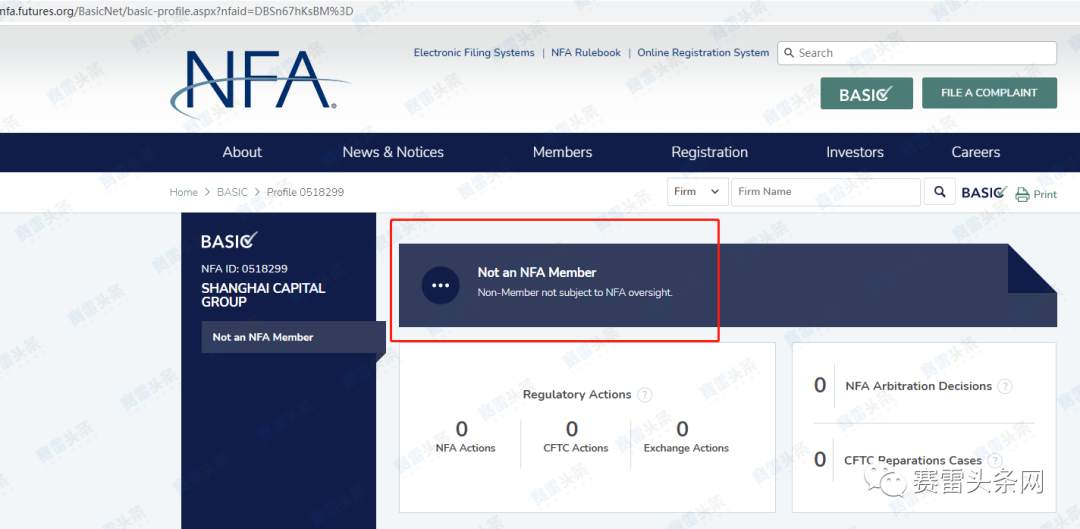Viewport: 1080px width, 529px height.
Task: Click the Print link
Action: pos(1045,194)
